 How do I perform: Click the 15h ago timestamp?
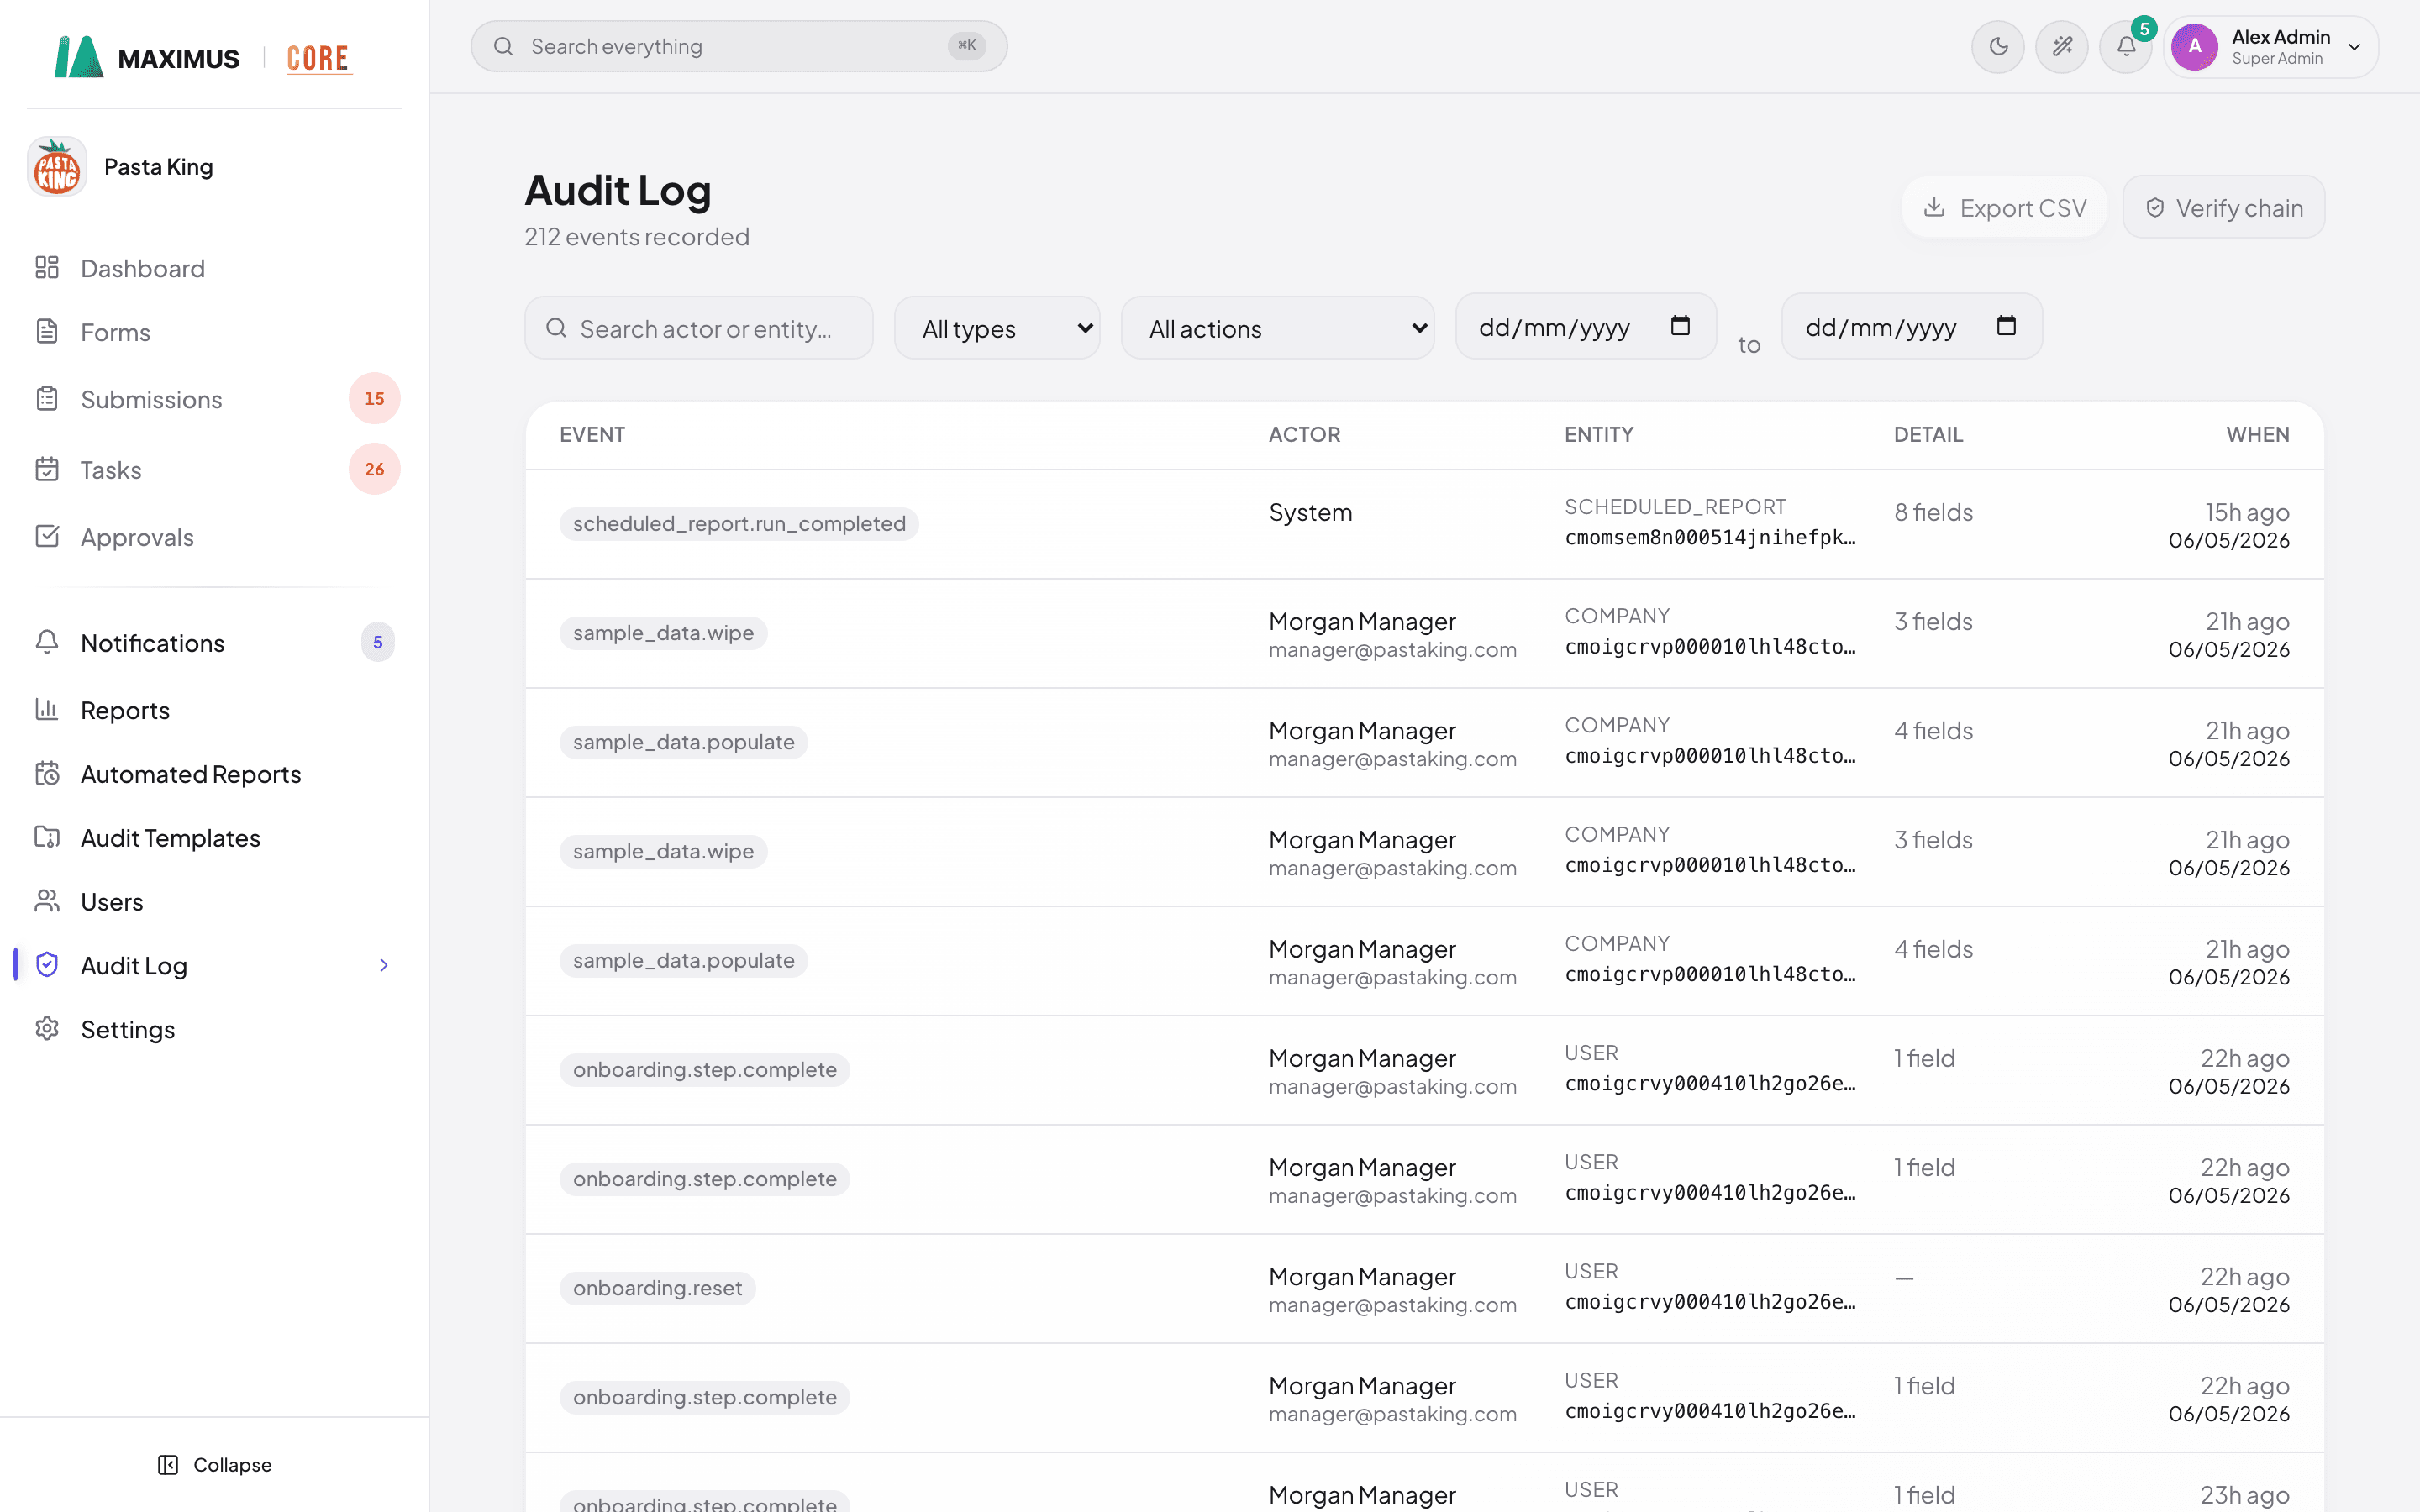[2247, 512]
